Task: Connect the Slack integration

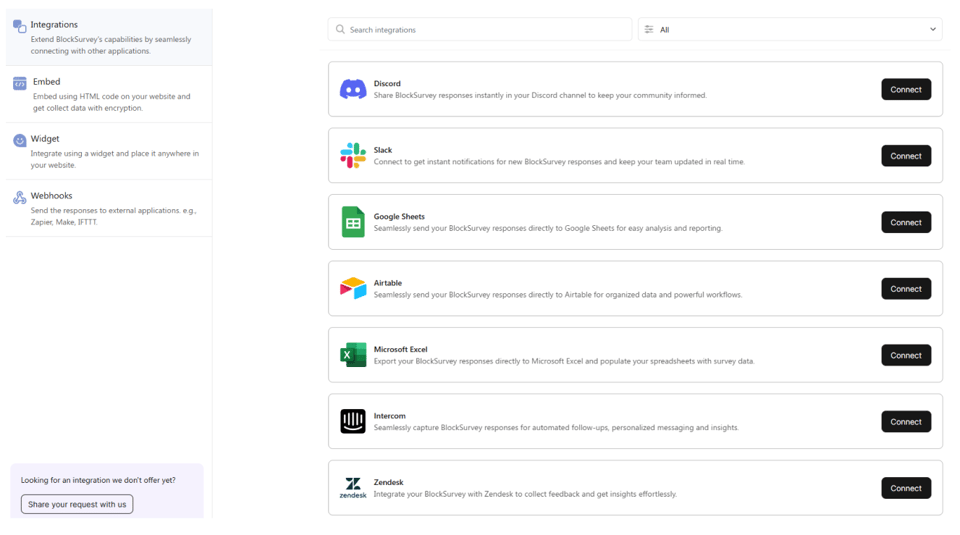Action: [906, 155]
